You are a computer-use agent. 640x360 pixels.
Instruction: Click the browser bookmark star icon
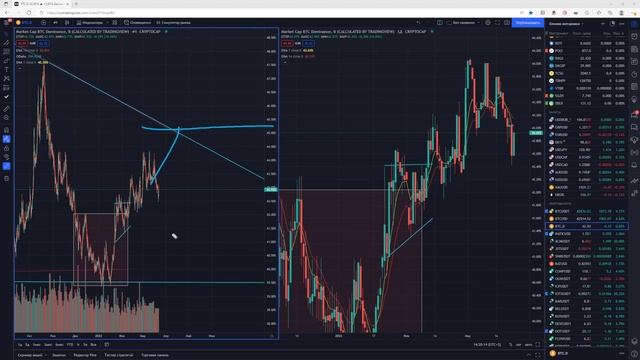coord(531,13)
